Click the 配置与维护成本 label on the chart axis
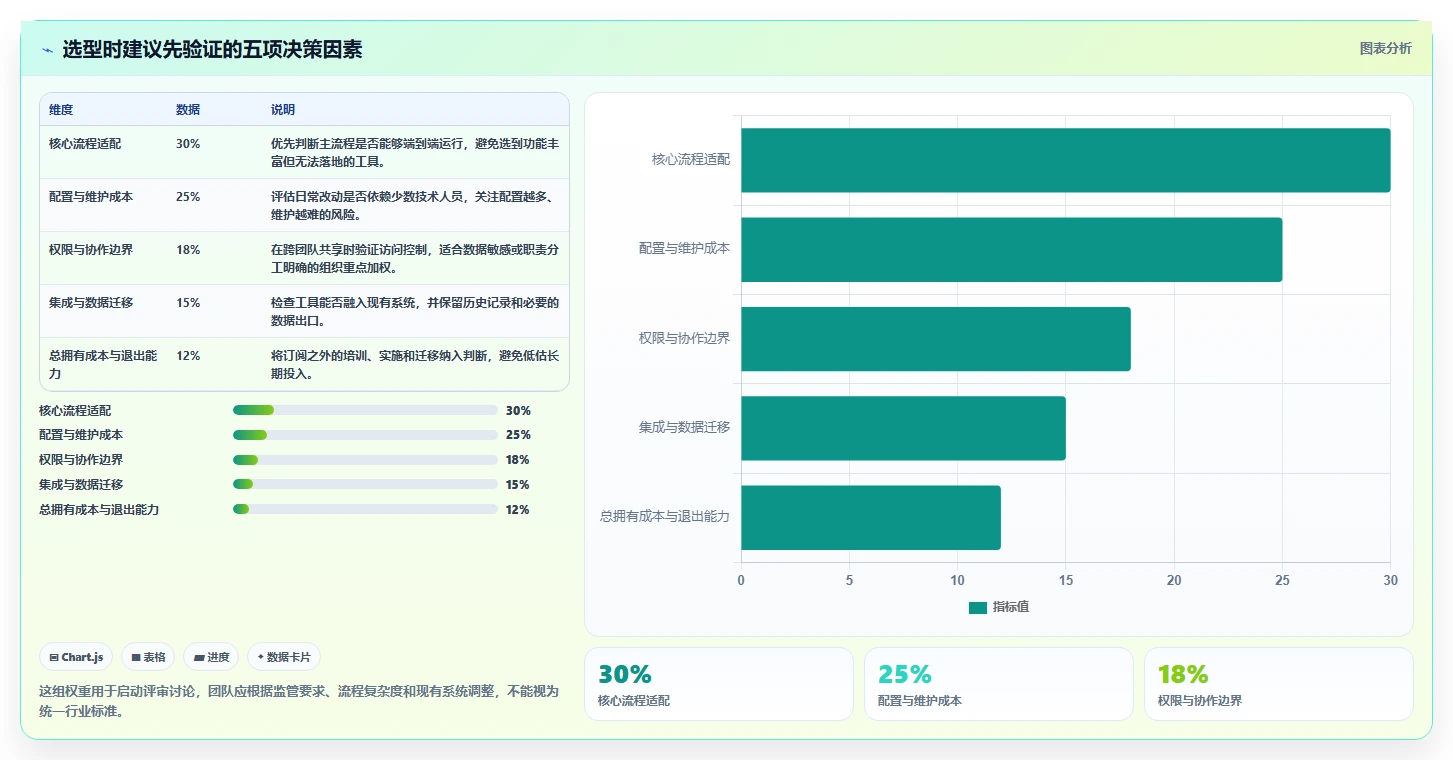 point(685,248)
